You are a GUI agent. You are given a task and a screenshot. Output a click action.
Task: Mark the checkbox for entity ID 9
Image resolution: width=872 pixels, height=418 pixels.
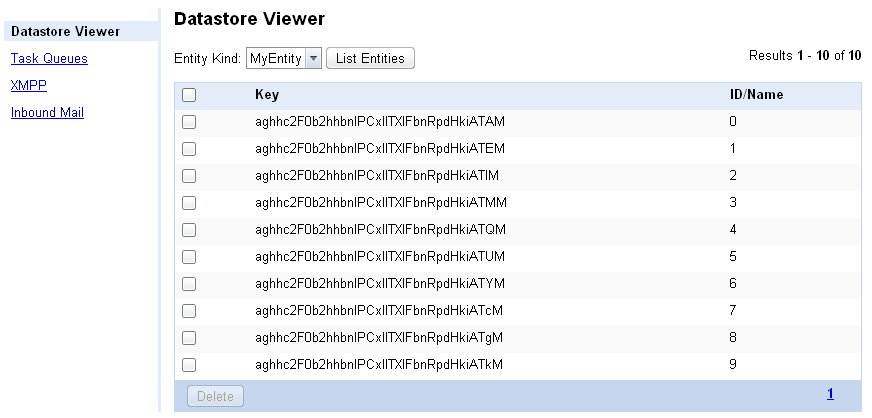click(x=189, y=365)
